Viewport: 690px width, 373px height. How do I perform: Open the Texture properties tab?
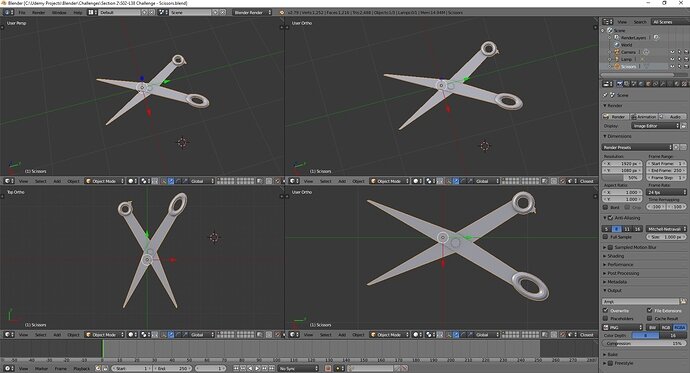click(684, 84)
